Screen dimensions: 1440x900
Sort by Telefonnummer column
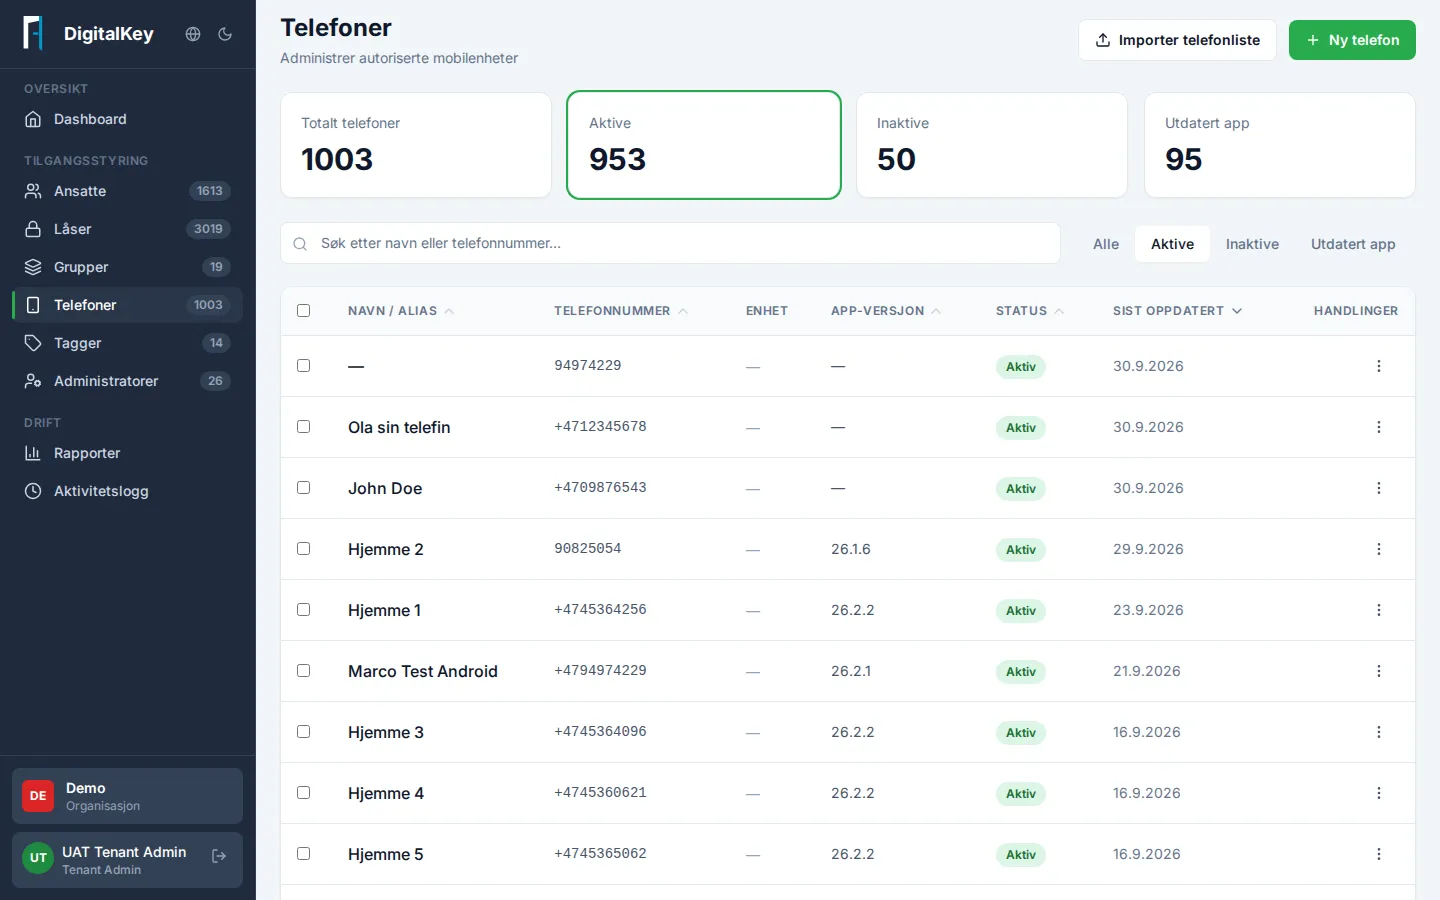click(621, 311)
